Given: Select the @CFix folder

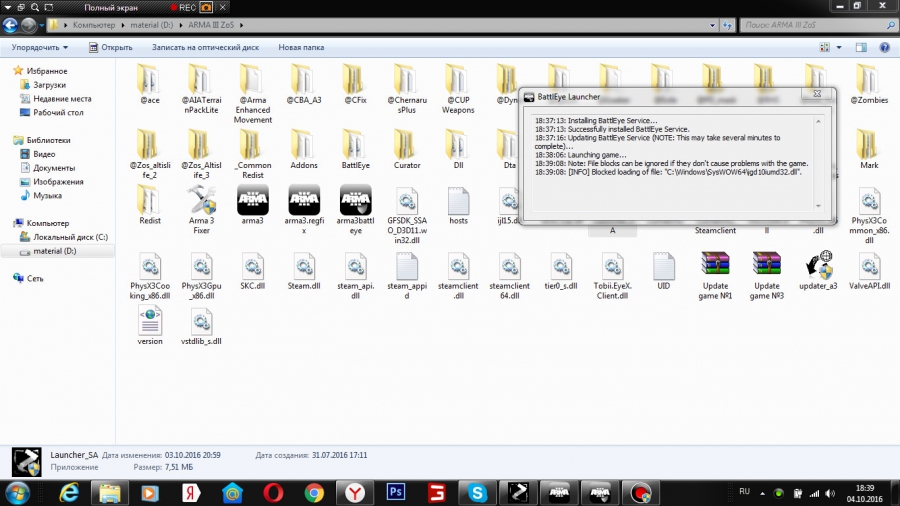Looking at the screenshot, I should click(x=355, y=85).
